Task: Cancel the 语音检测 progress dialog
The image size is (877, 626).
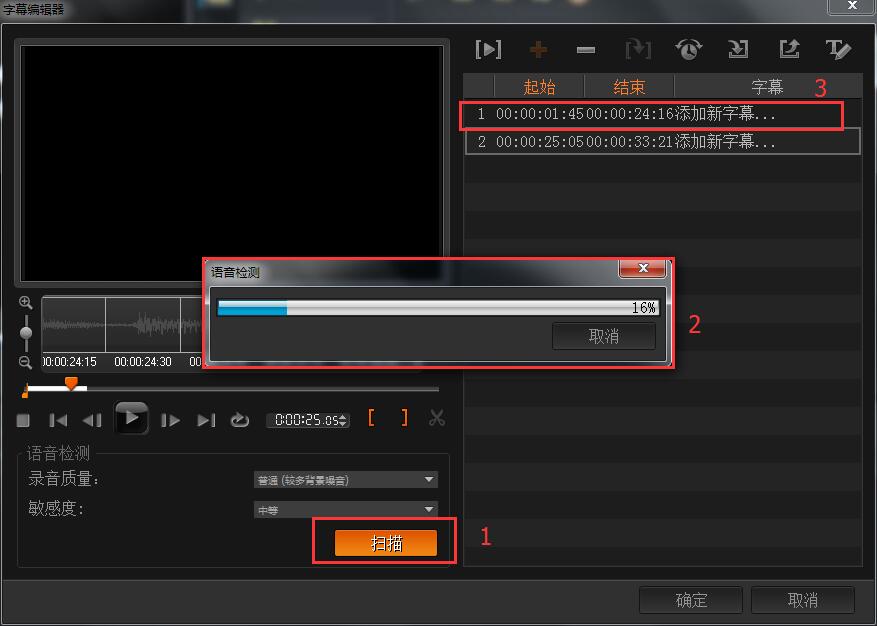Action: coord(603,336)
